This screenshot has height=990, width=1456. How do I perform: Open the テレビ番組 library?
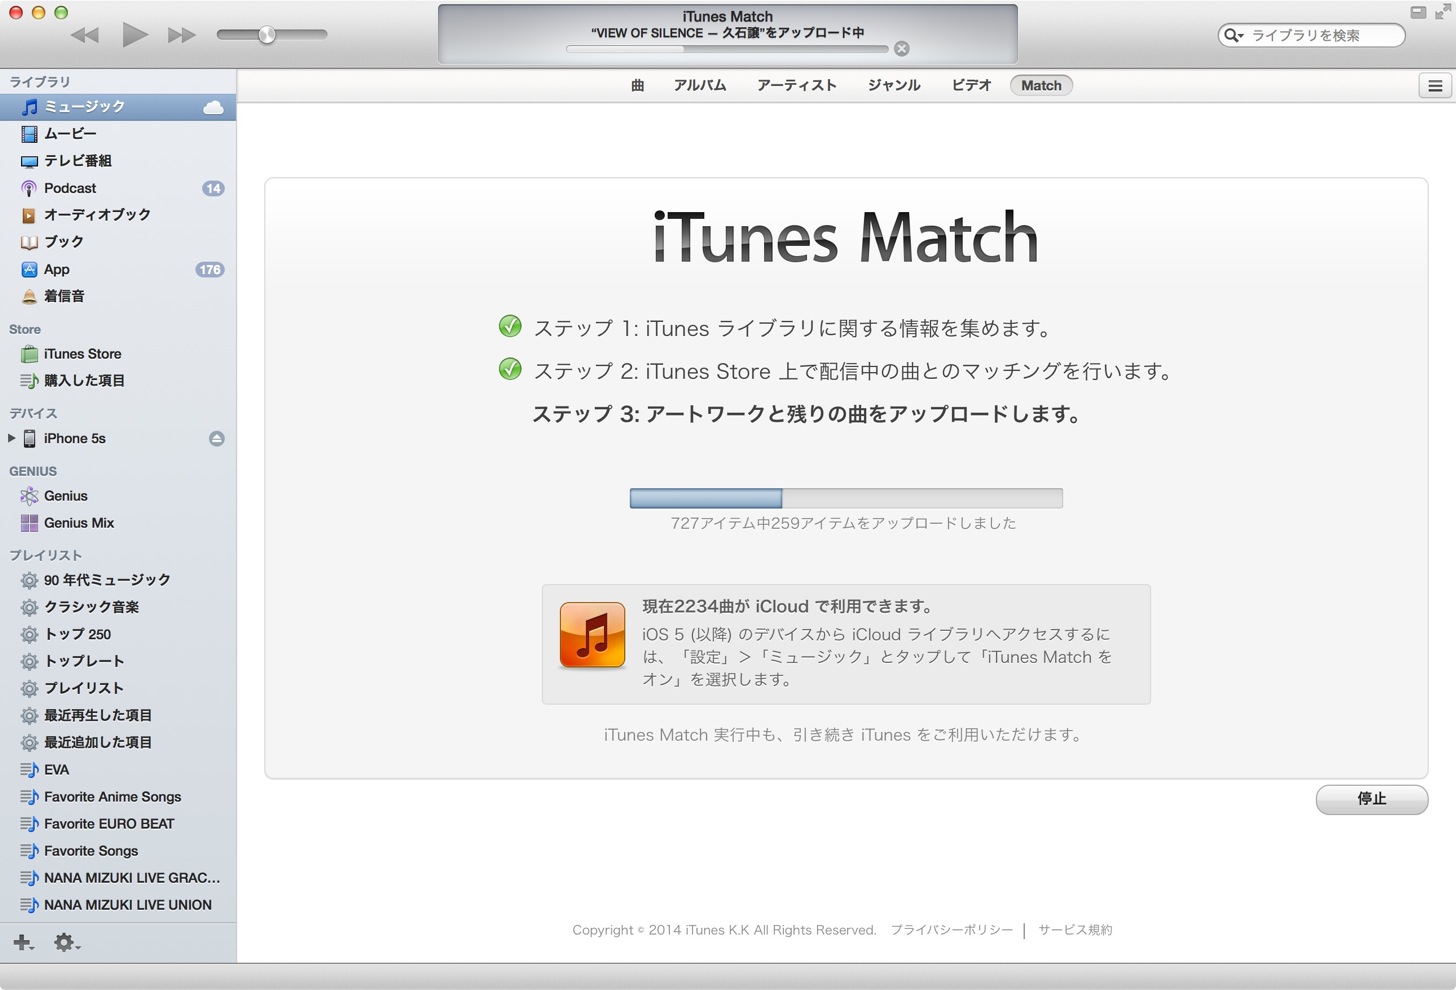pyautogui.click(x=118, y=161)
